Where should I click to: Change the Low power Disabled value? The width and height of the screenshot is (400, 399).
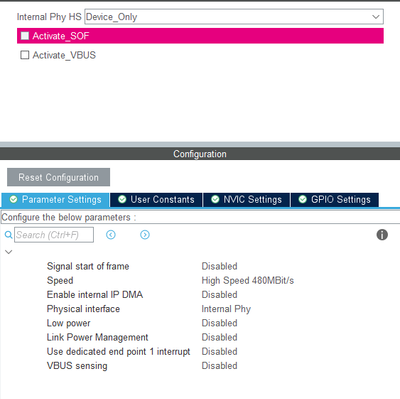[x=219, y=323]
